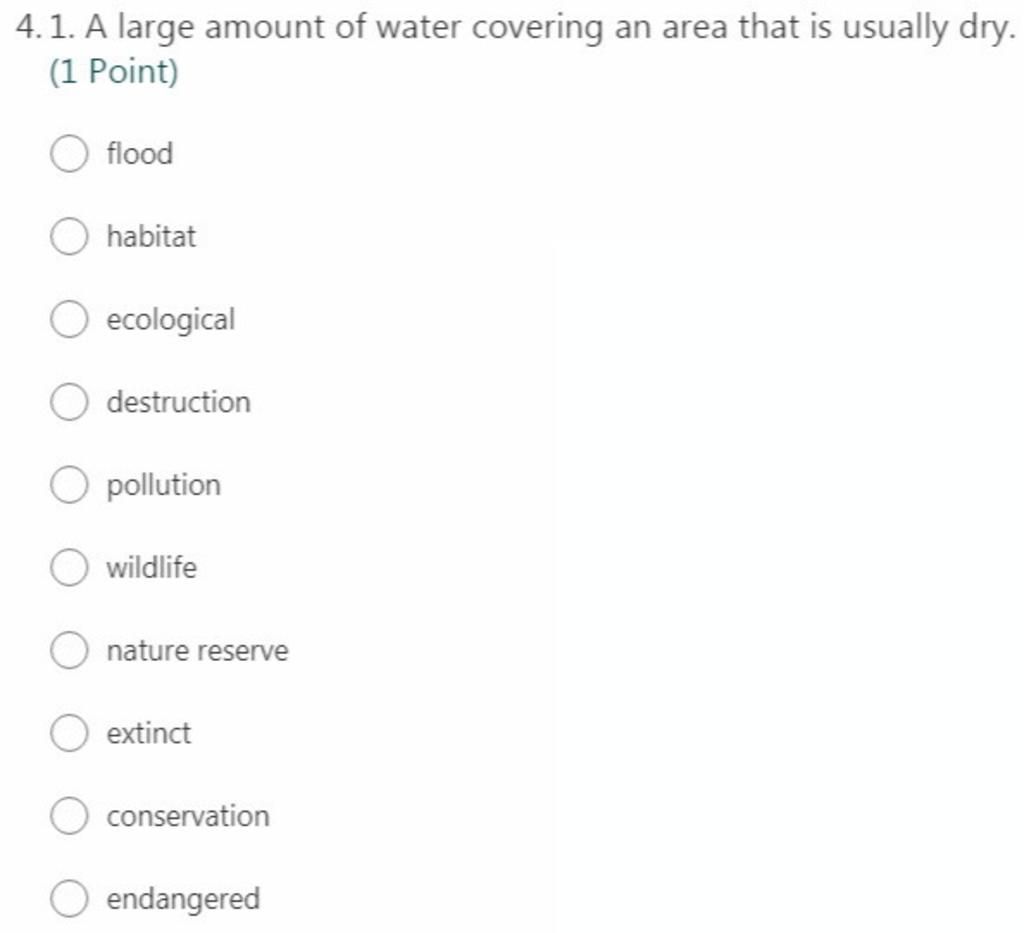
Task: Click the "ecological" answer label text
Action: click(x=170, y=321)
